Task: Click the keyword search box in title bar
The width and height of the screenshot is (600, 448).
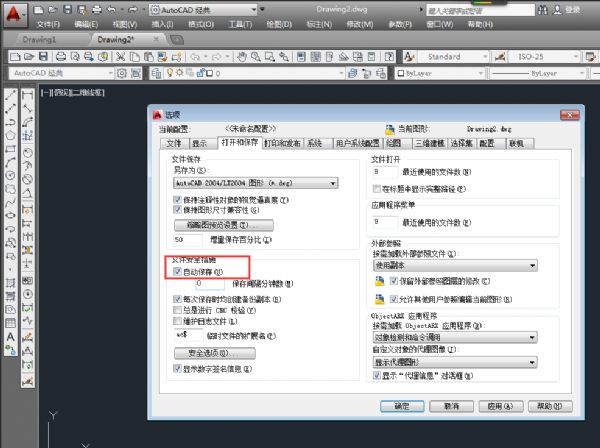Action: 480,10
